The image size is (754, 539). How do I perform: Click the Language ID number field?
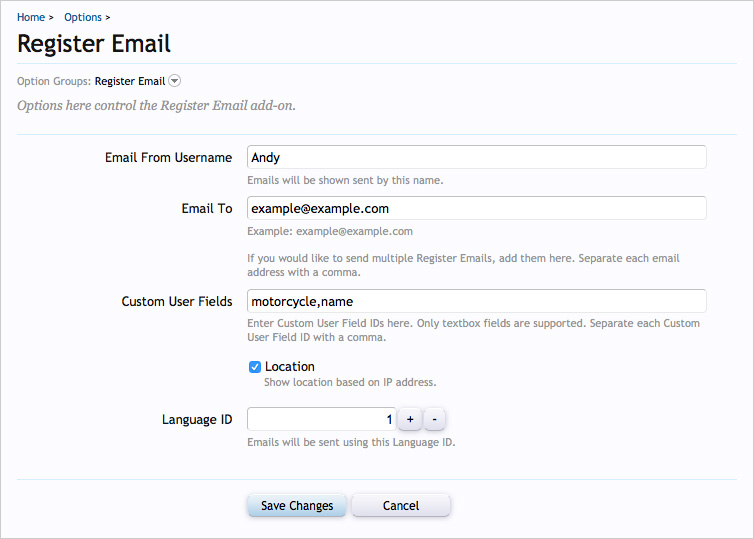coord(322,419)
